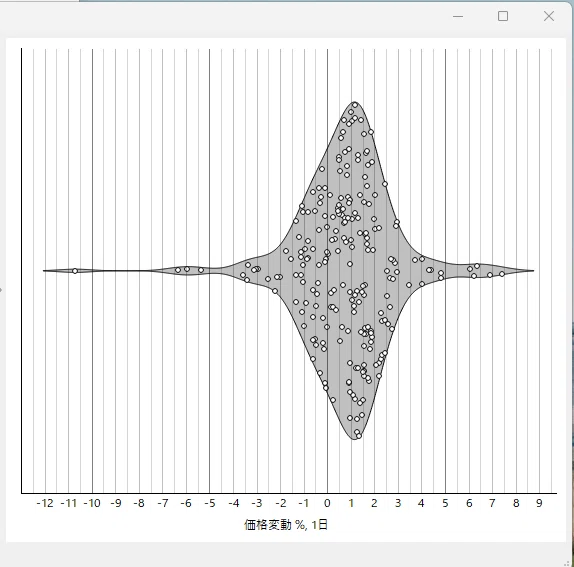Screen dimensions: 574x567
Task: Minimize the violin plot window
Action: tap(458, 16)
